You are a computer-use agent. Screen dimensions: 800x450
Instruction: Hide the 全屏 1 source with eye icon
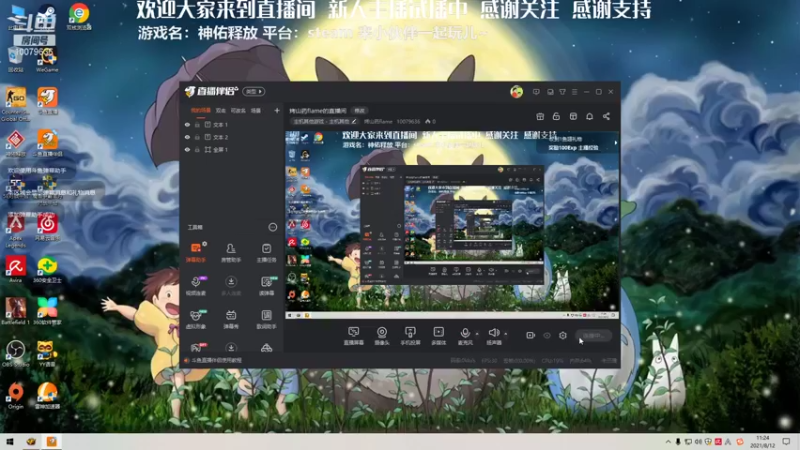[187, 149]
